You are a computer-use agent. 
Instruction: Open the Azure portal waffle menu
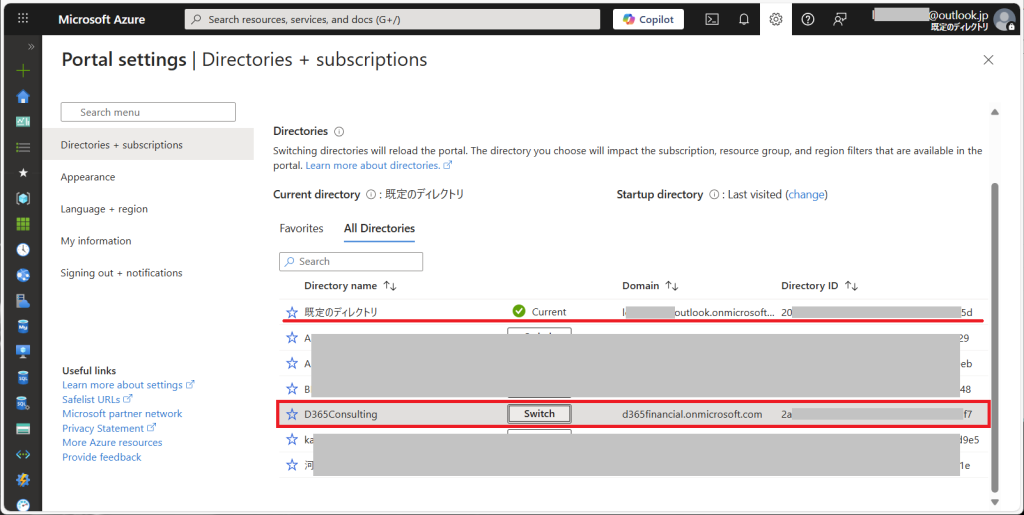point(23,19)
